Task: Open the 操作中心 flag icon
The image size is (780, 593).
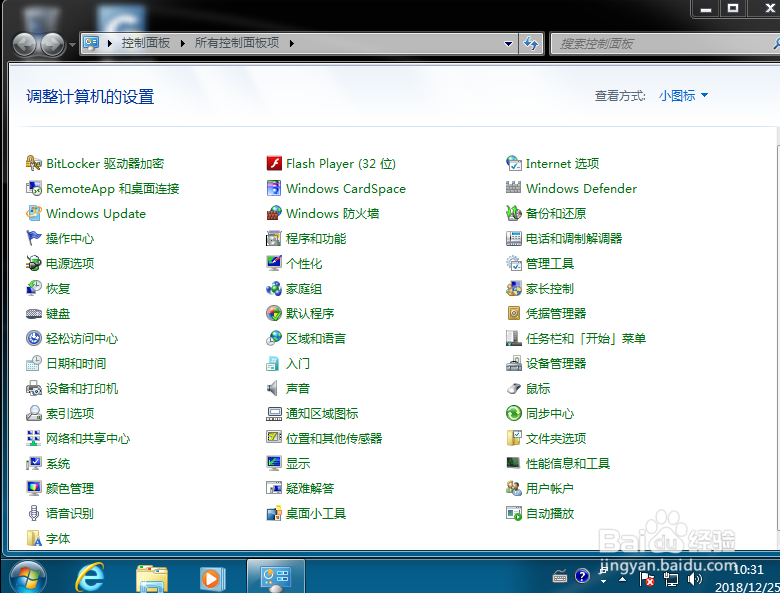Action: click(34, 238)
